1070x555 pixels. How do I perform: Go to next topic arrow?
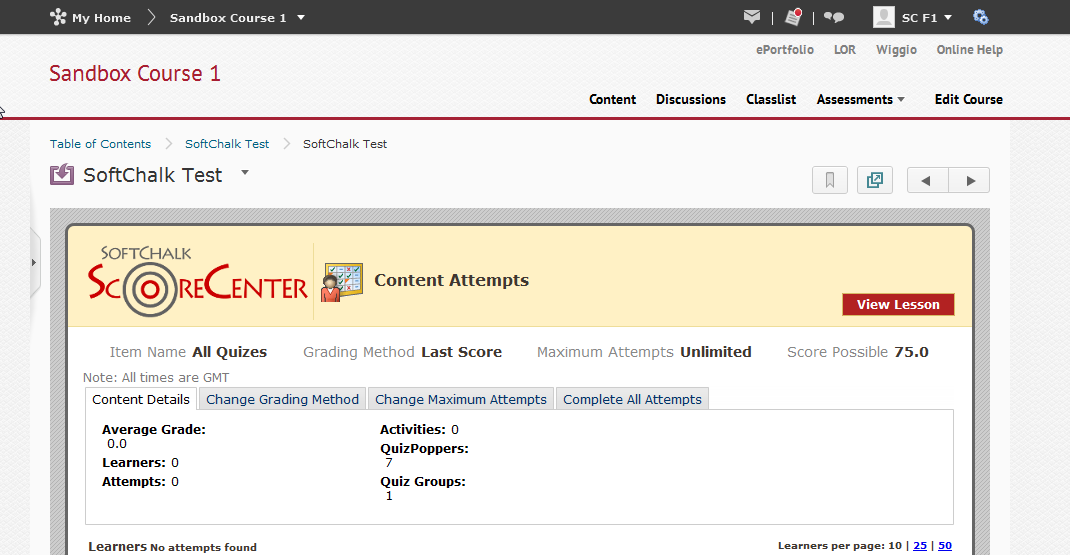[969, 180]
